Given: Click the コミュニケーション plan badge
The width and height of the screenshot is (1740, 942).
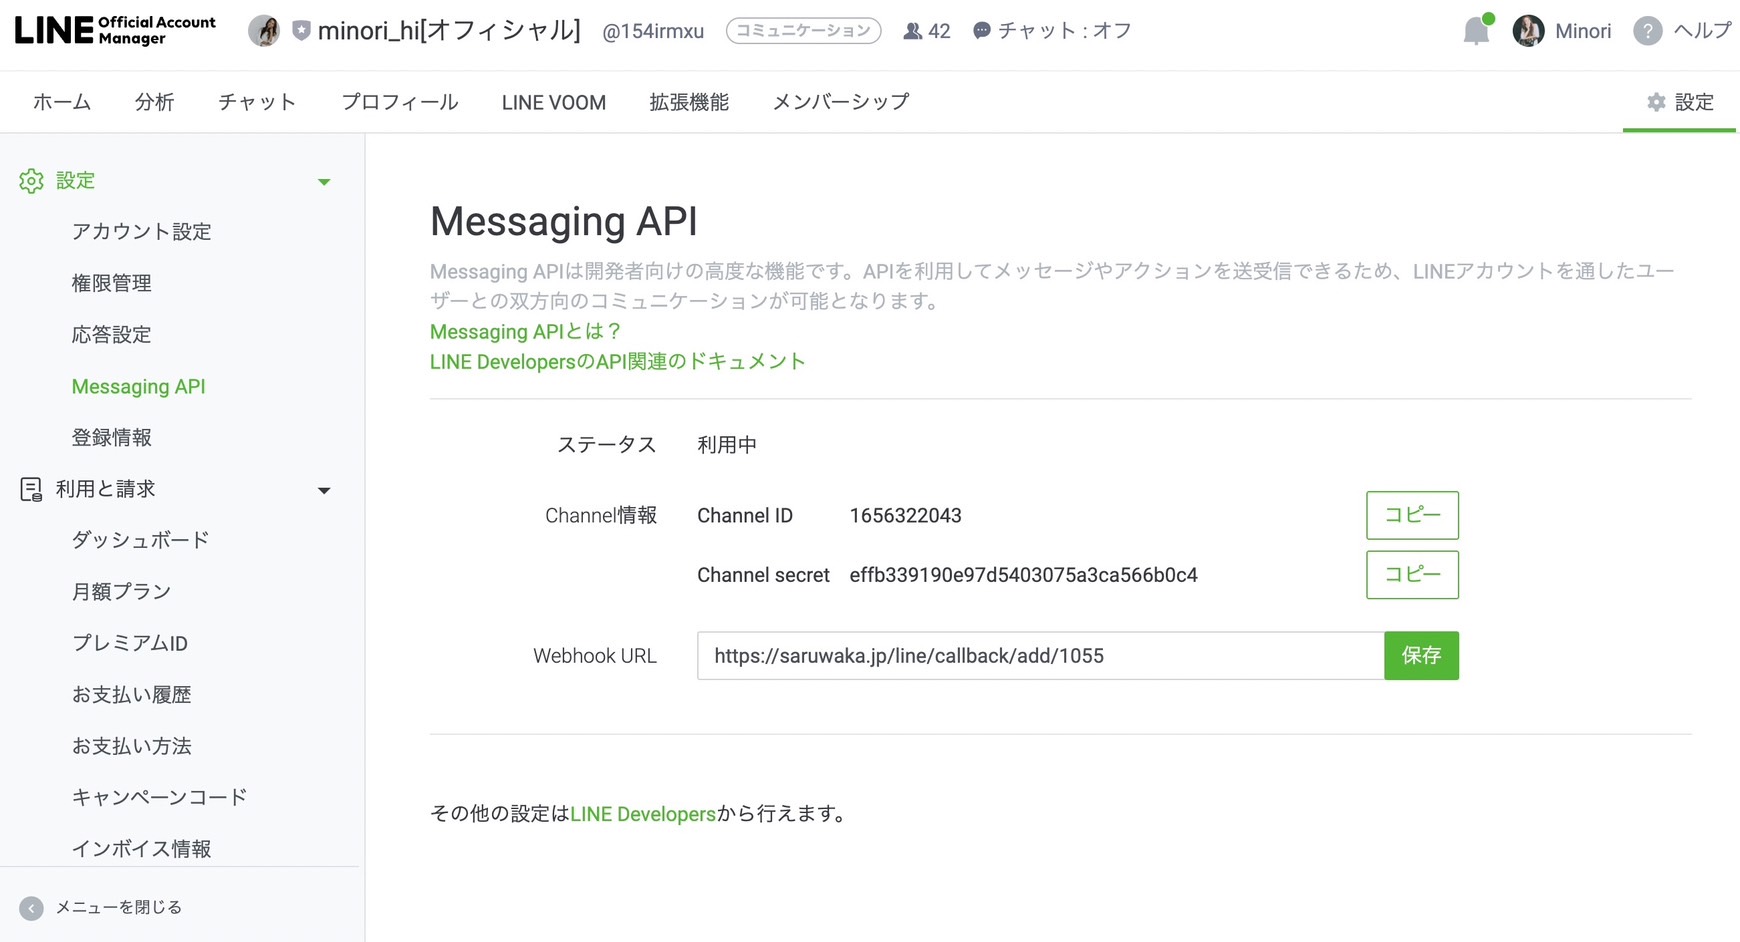Looking at the screenshot, I should (x=804, y=31).
